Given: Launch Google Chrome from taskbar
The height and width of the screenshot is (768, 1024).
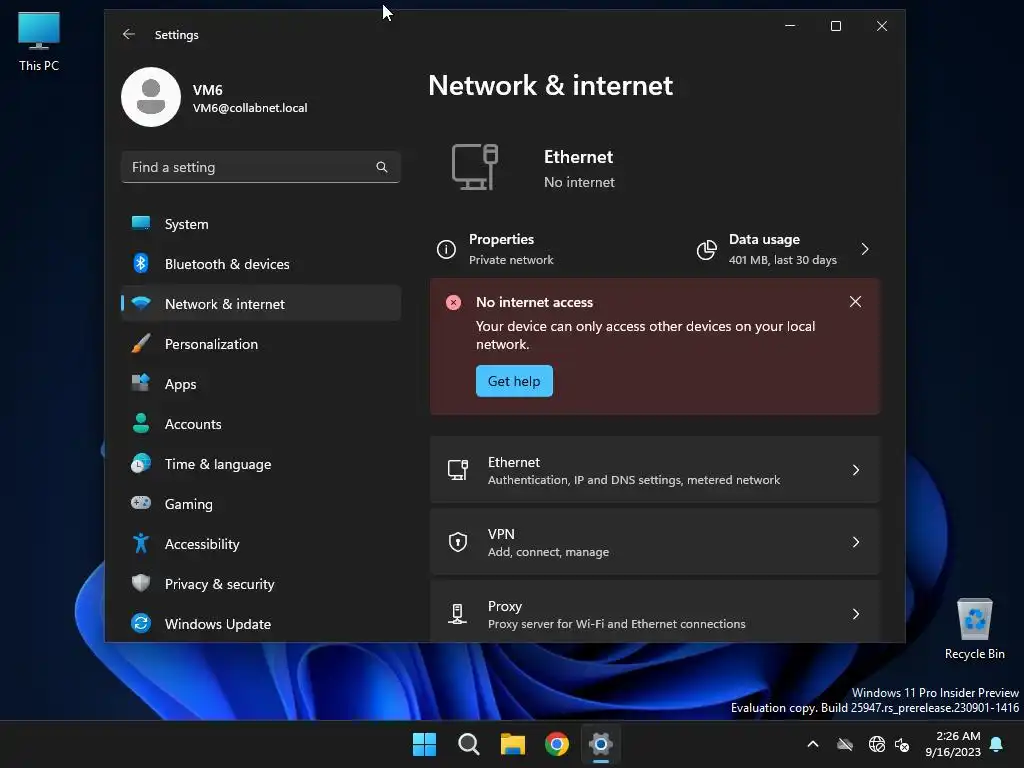Looking at the screenshot, I should coord(557,744).
